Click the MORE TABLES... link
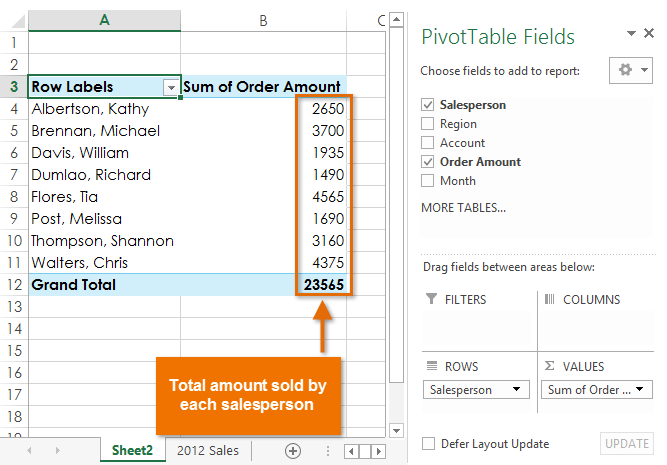Image resolution: width=667 pixels, height=465 pixels. point(463,208)
